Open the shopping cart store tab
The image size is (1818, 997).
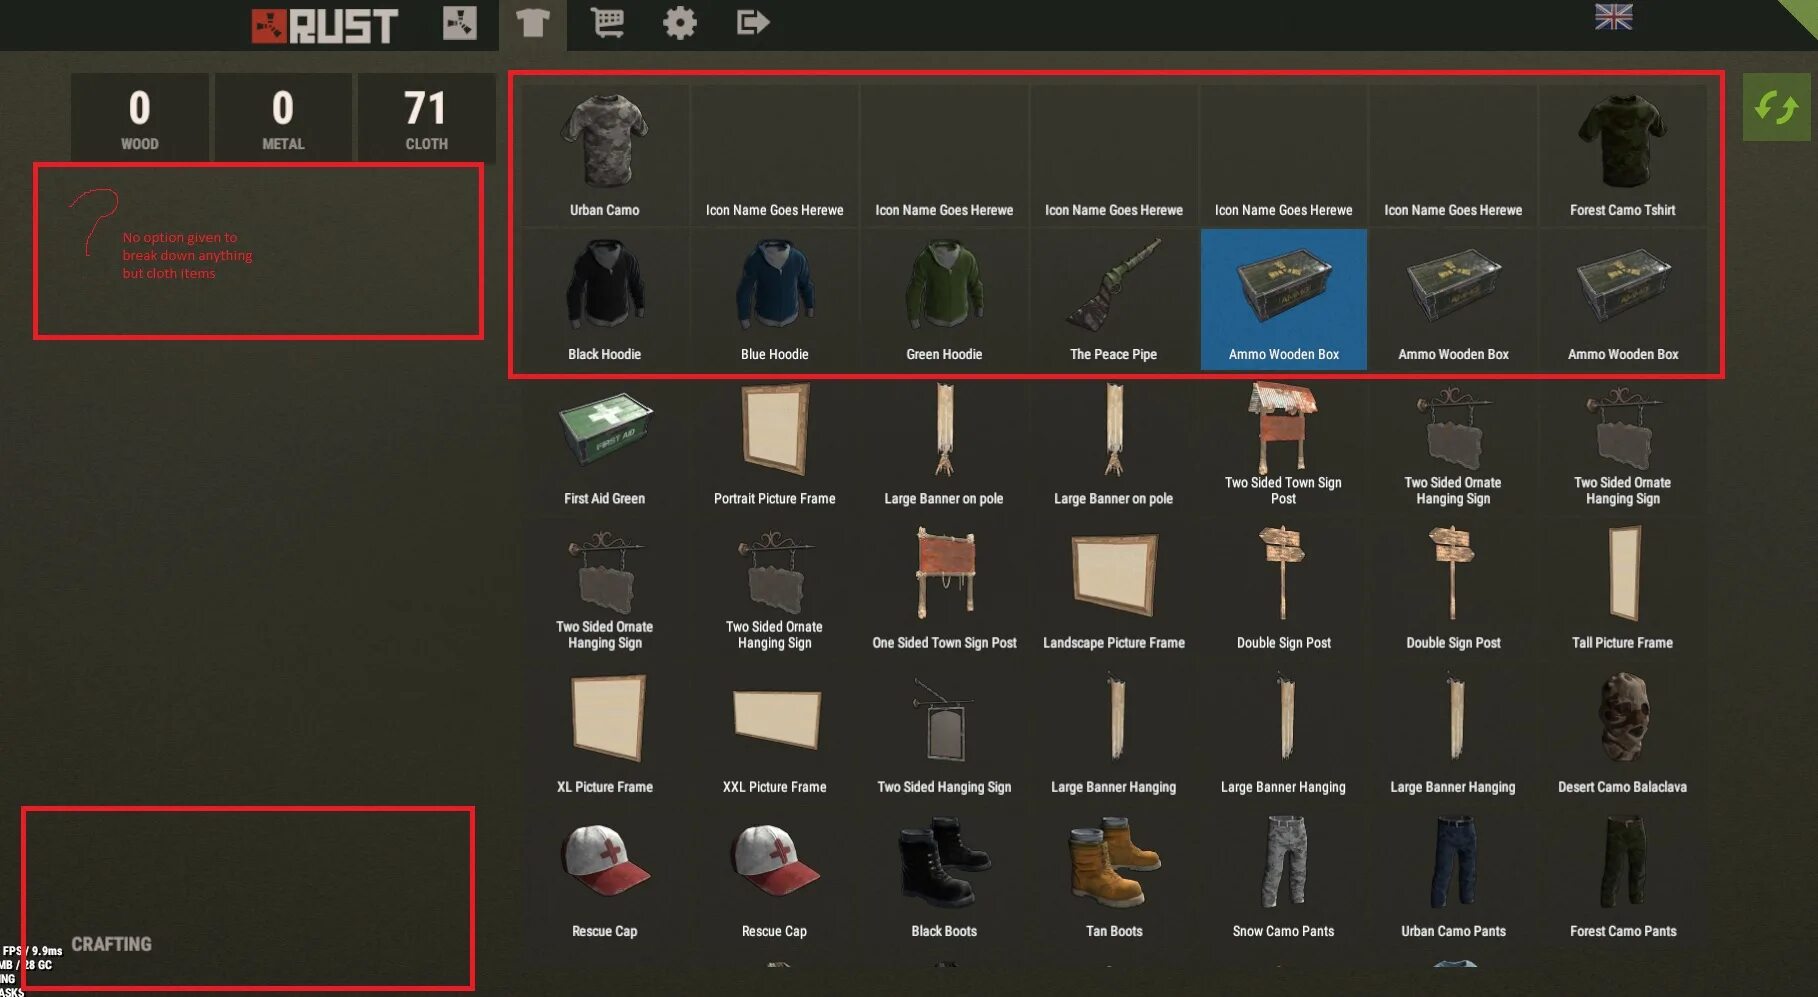[x=607, y=22]
